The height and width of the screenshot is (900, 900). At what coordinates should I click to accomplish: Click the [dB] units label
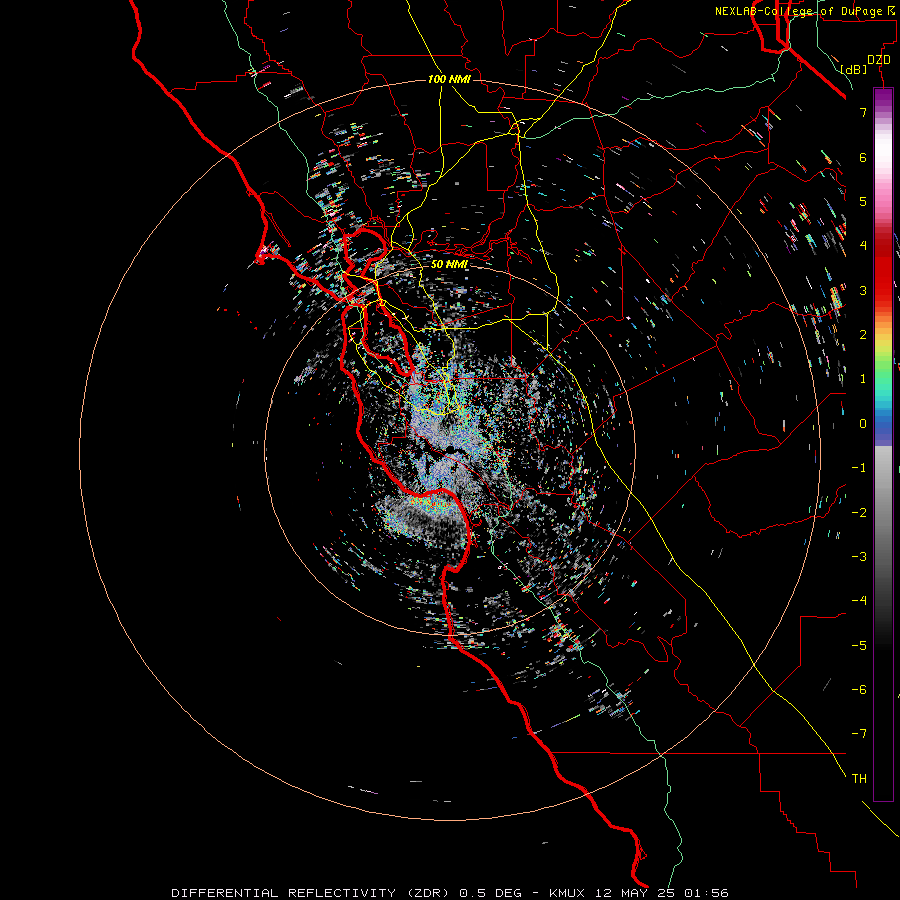(854, 70)
